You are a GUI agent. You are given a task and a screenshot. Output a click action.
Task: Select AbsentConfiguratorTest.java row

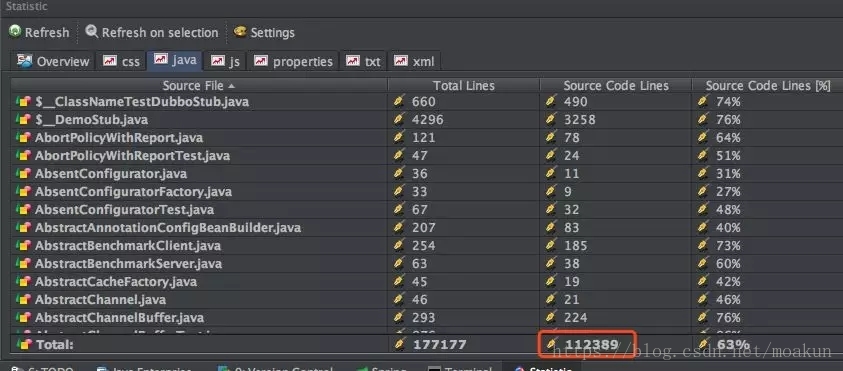[x=427, y=210]
